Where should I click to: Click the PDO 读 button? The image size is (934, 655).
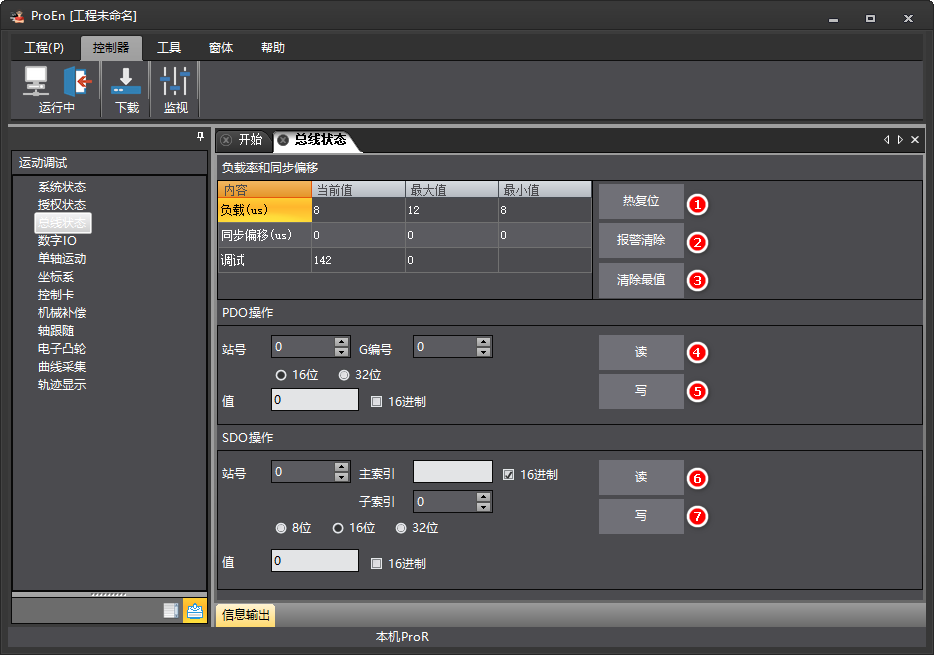click(x=641, y=352)
